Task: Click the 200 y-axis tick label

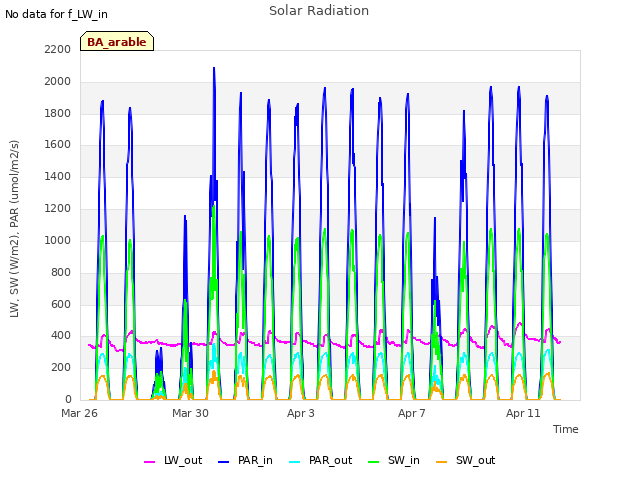Action: 61,367
